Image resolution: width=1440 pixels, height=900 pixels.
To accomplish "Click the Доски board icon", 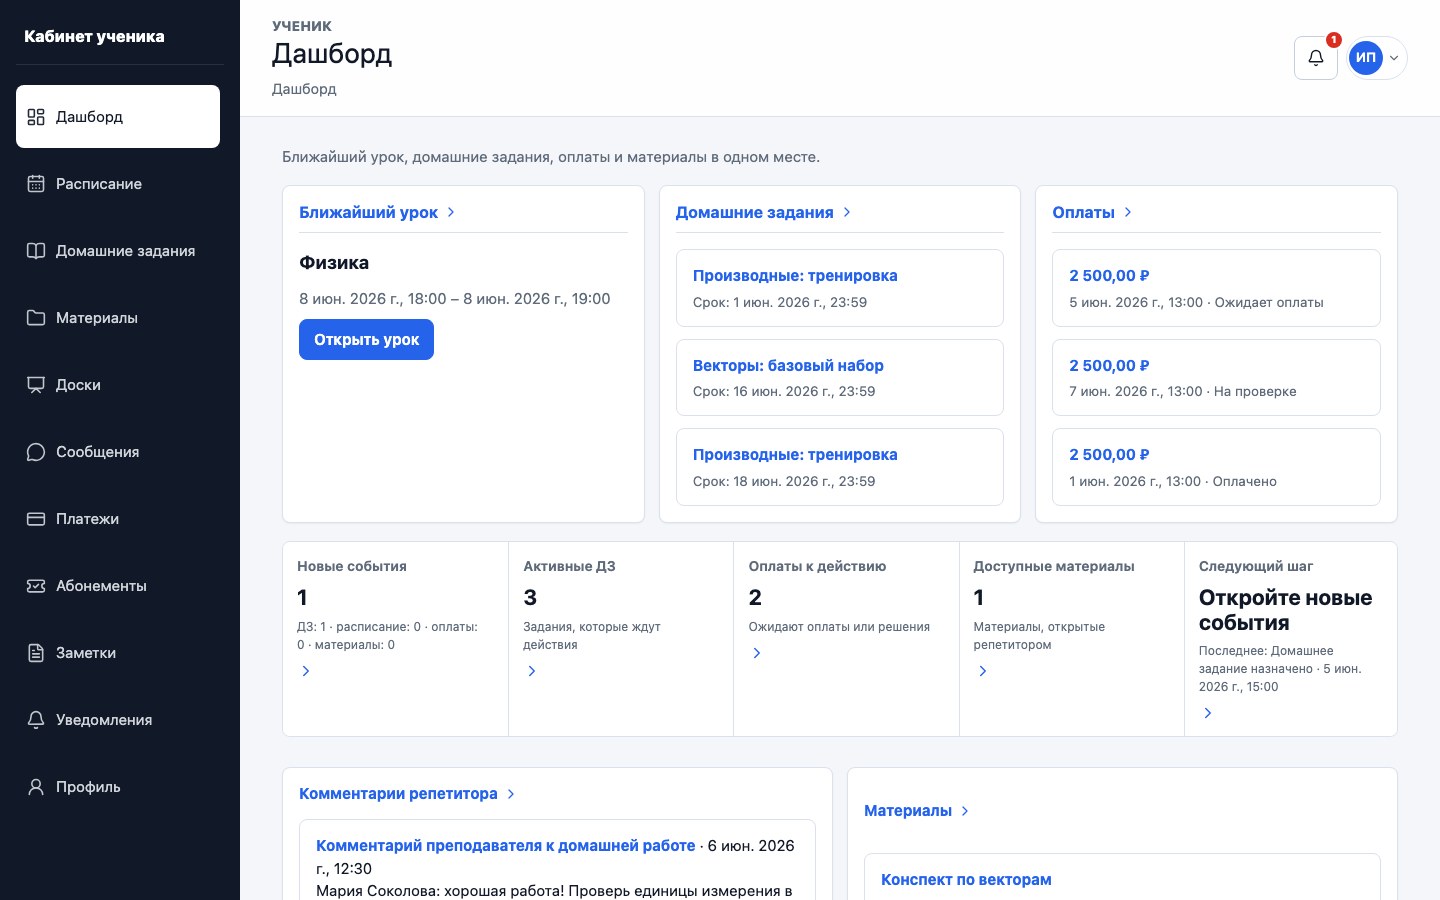I will [x=36, y=385].
